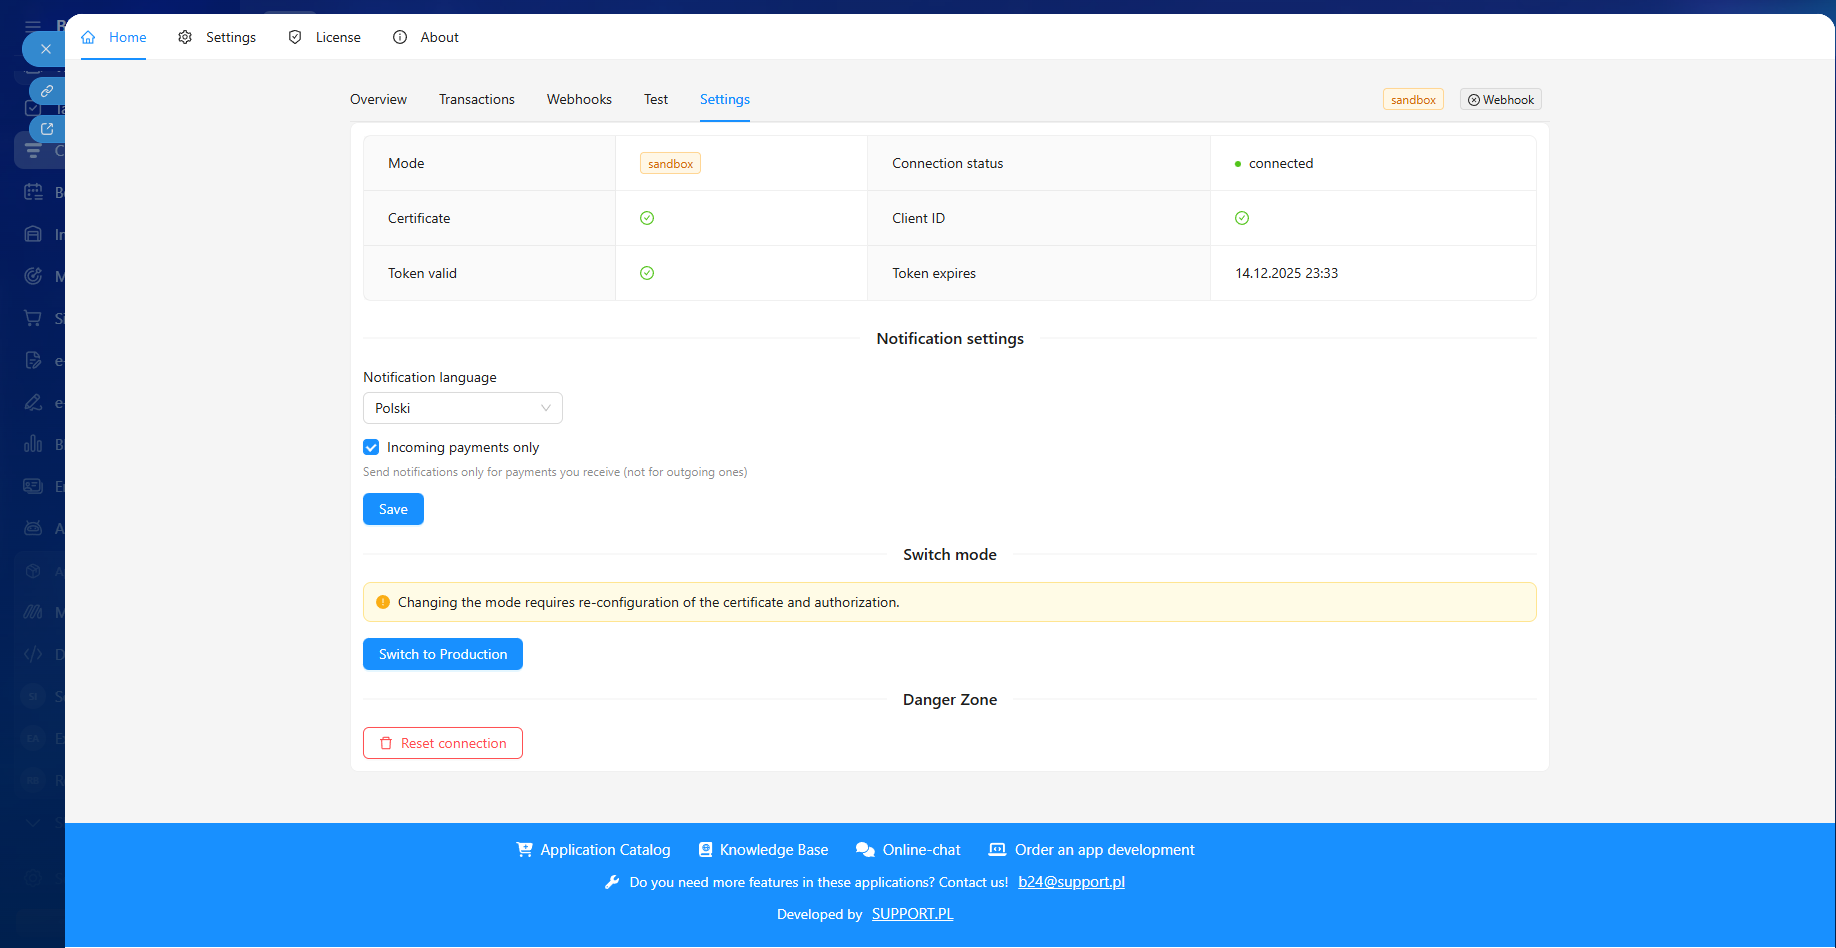Click the Switch to Production button

pyautogui.click(x=442, y=655)
